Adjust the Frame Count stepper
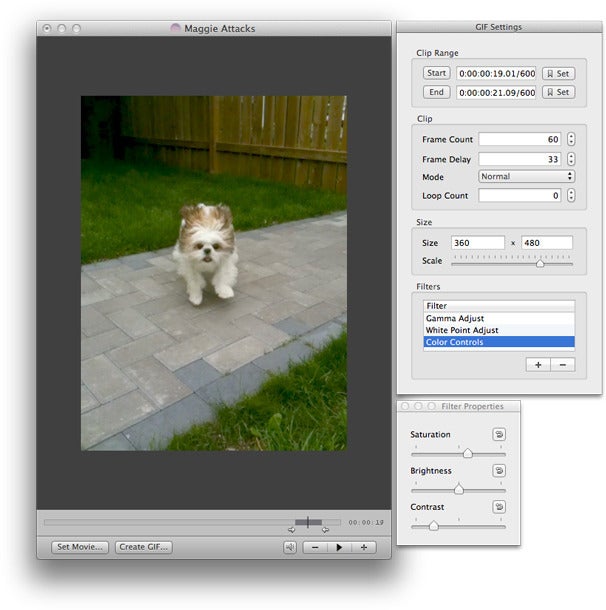 pos(571,139)
